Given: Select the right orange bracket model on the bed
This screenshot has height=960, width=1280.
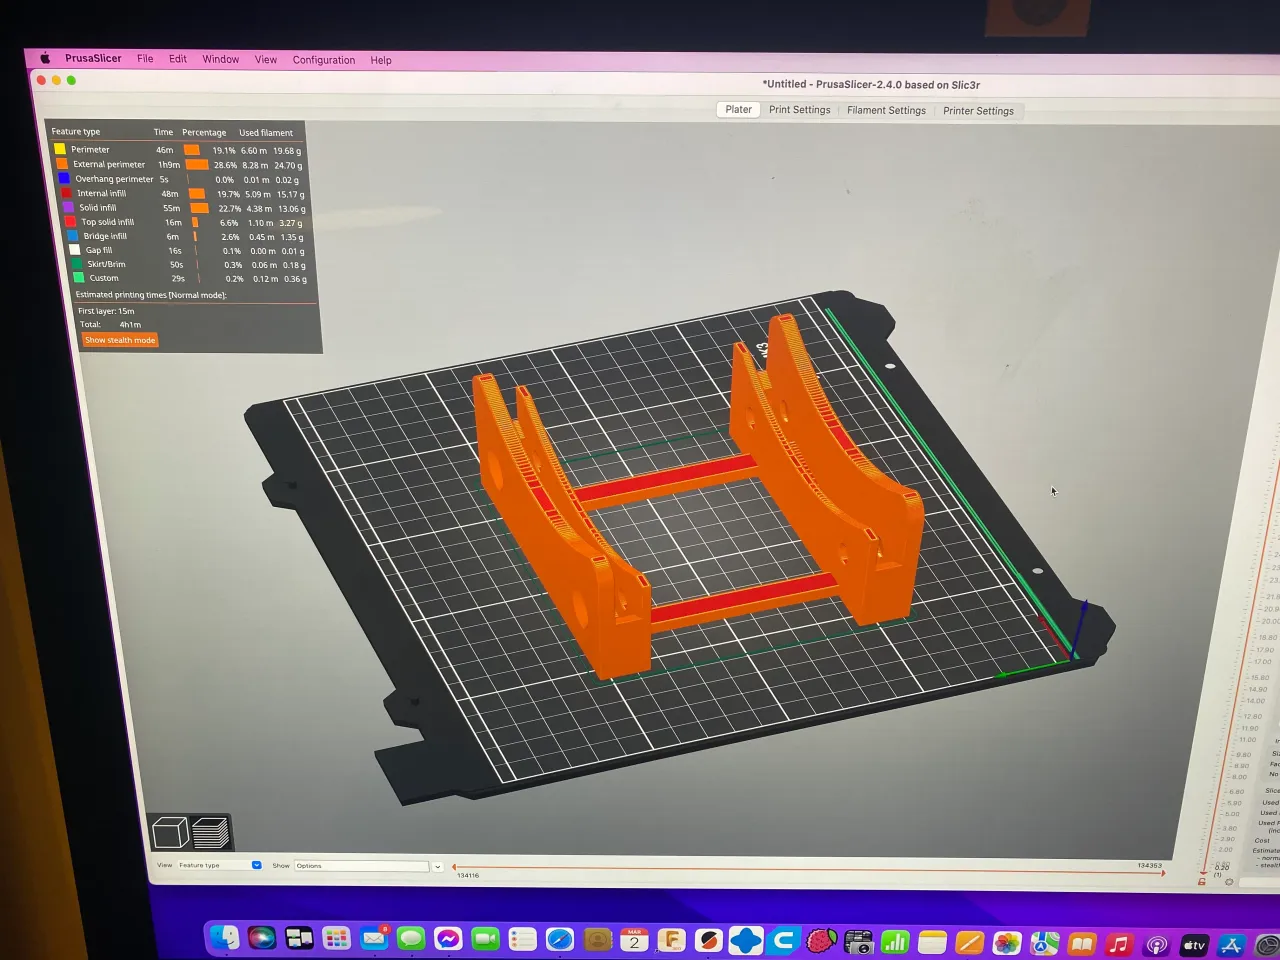Looking at the screenshot, I should (825, 470).
